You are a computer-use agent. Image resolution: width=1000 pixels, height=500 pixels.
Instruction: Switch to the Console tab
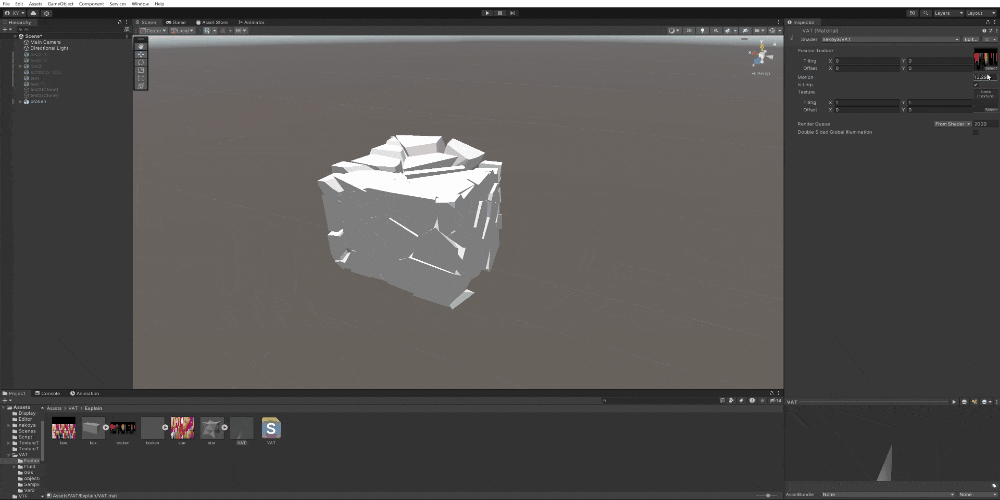point(48,393)
